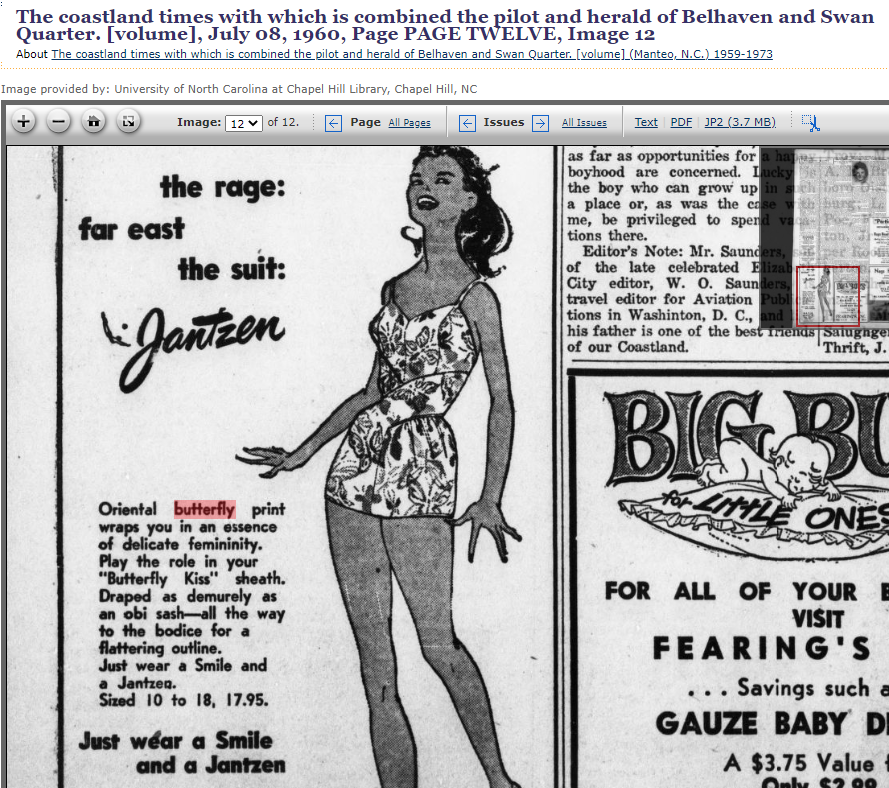Click the red navigator box in thumbnail

[x=828, y=296]
